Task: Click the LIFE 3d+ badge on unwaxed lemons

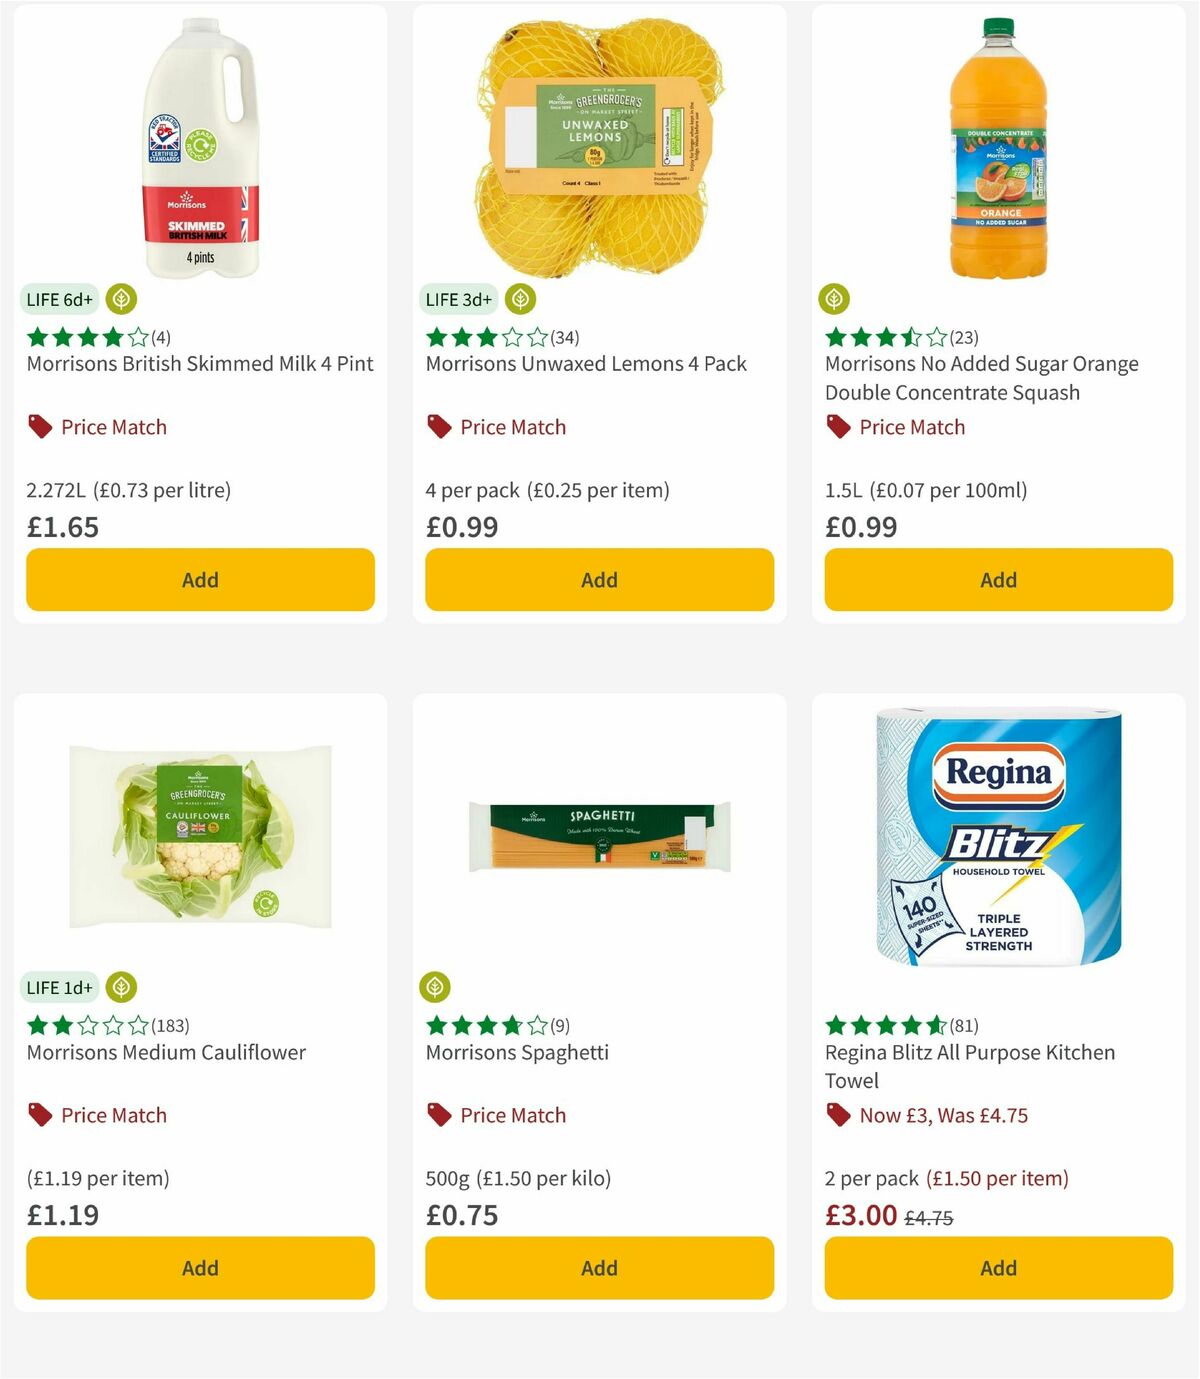Action: (x=458, y=299)
